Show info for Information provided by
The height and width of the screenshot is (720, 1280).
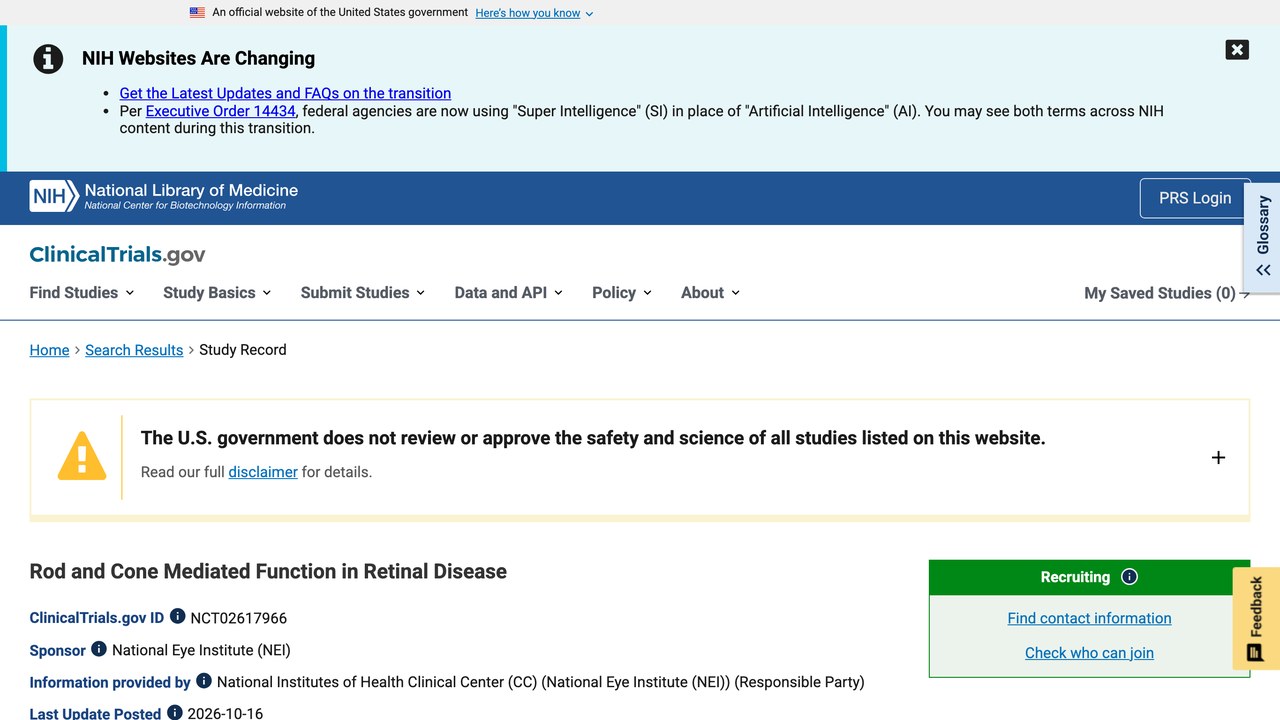tap(203, 681)
